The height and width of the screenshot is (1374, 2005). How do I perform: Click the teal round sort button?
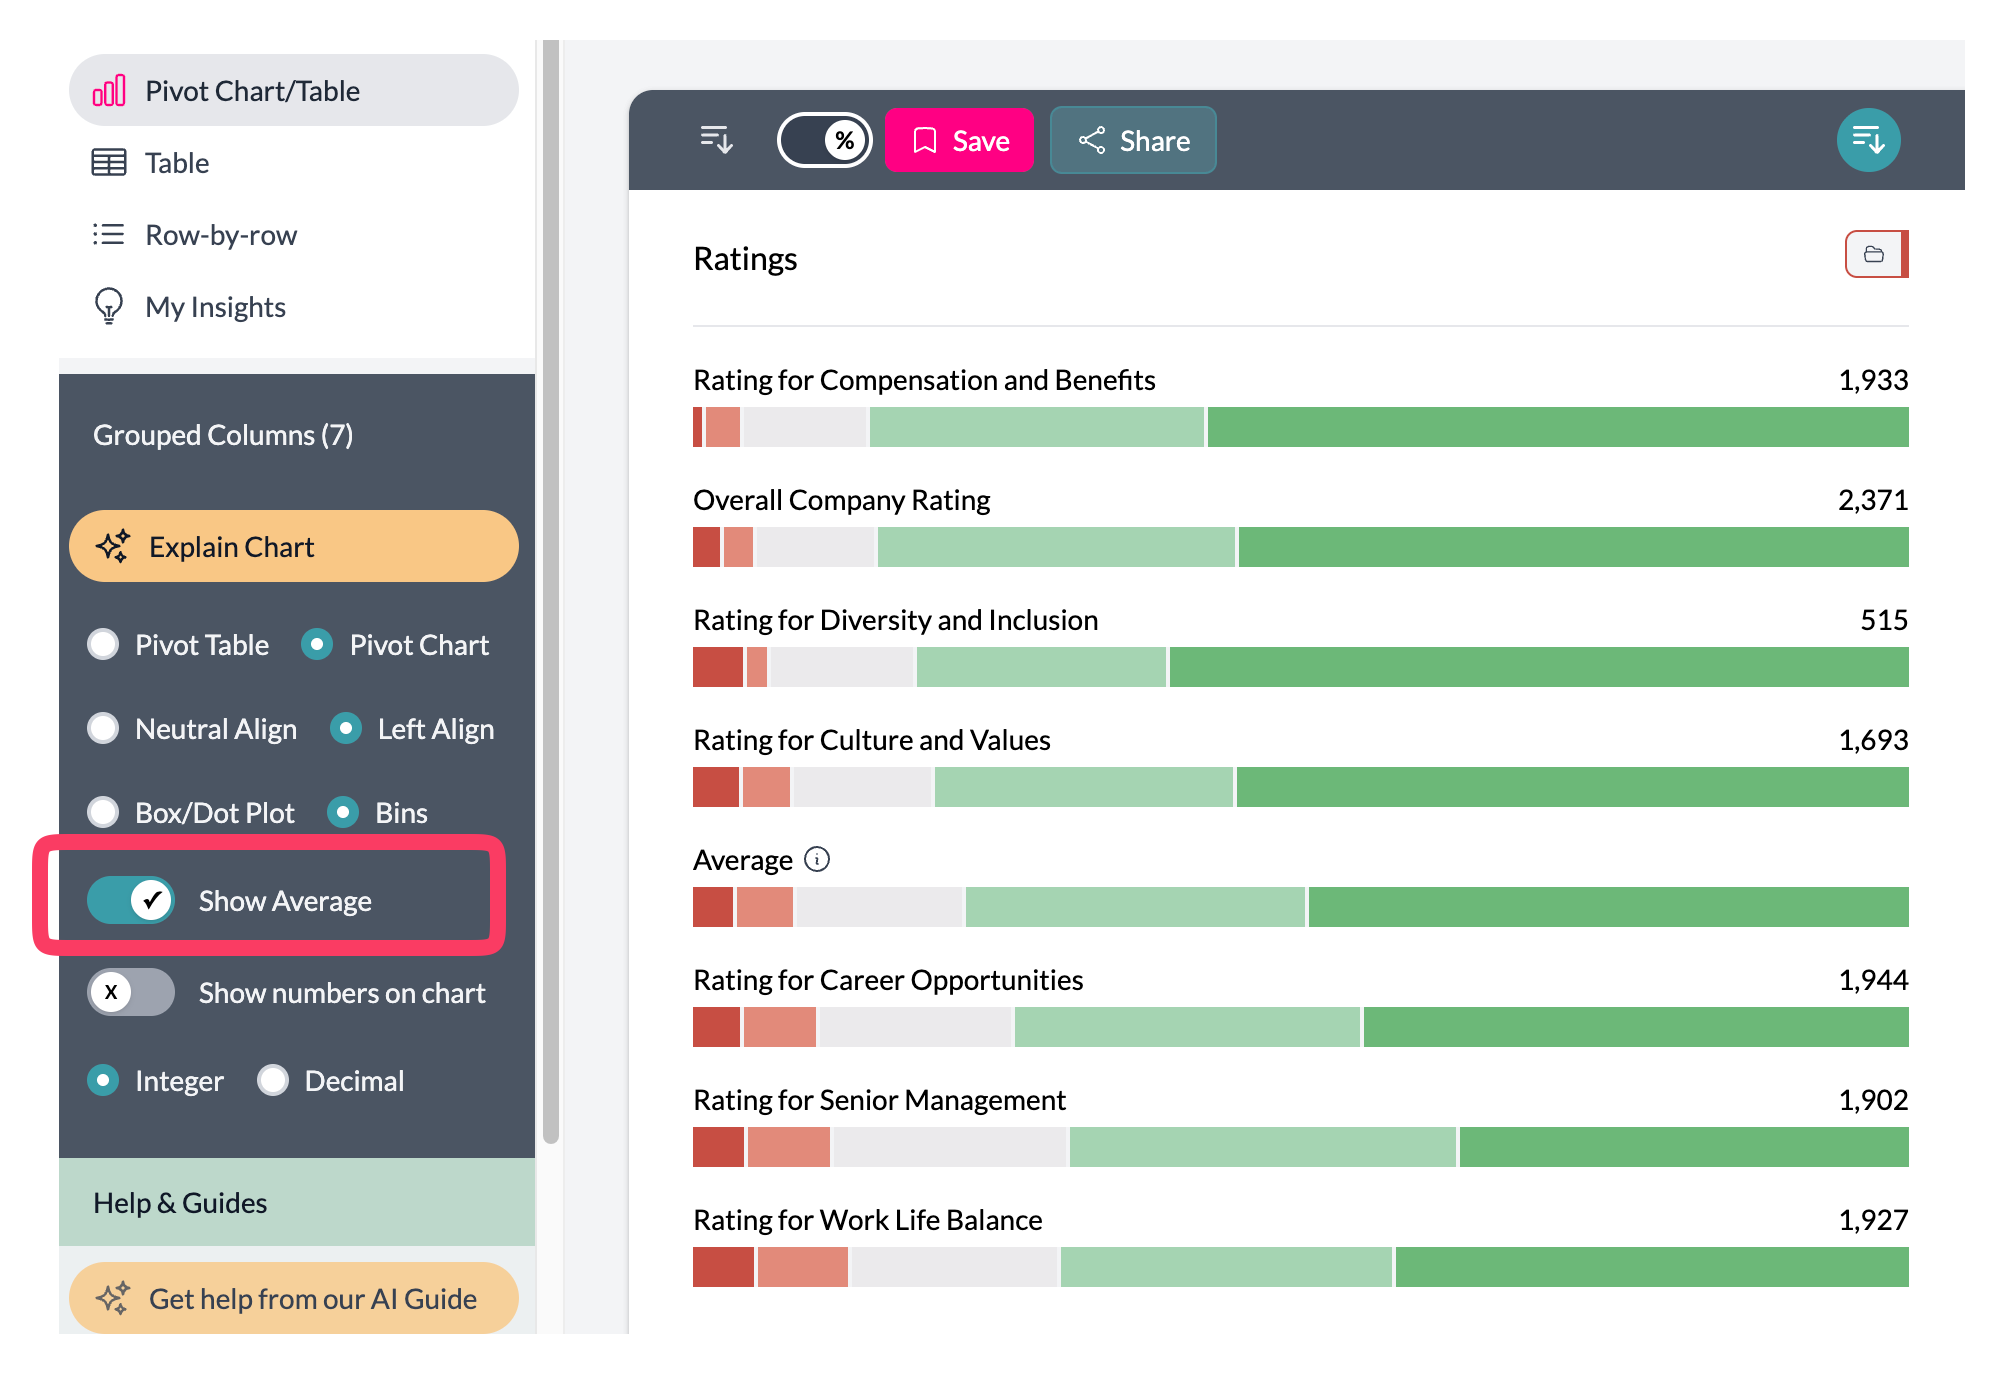[1867, 140]
